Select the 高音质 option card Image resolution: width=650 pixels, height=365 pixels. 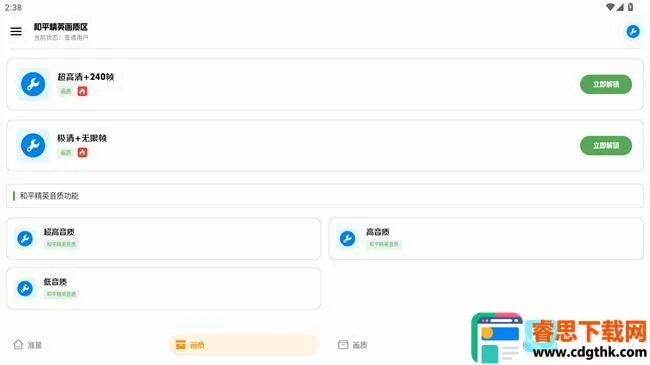point(486,238)
